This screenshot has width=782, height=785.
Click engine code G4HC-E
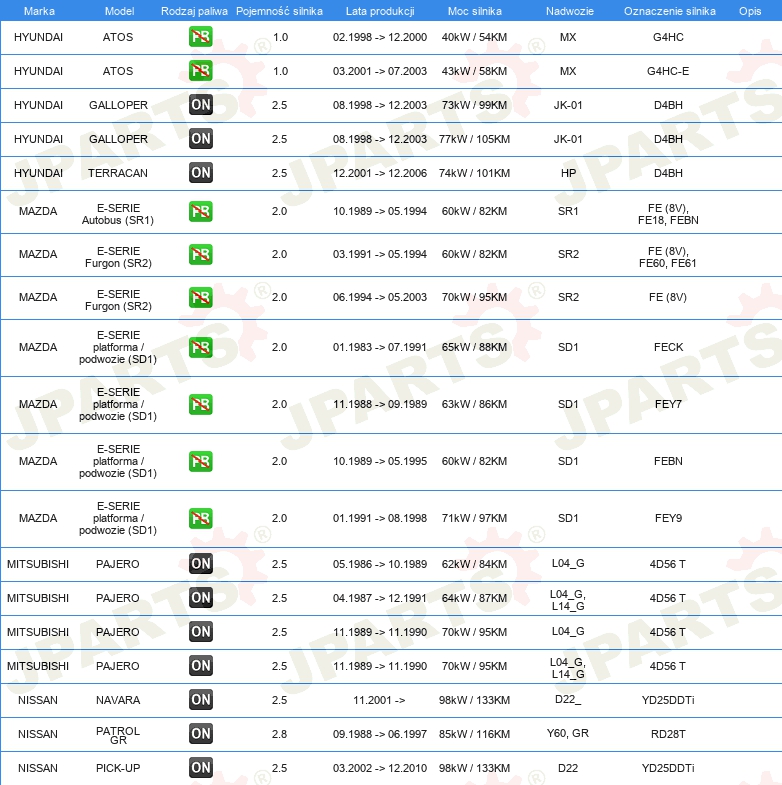point(668,71)
